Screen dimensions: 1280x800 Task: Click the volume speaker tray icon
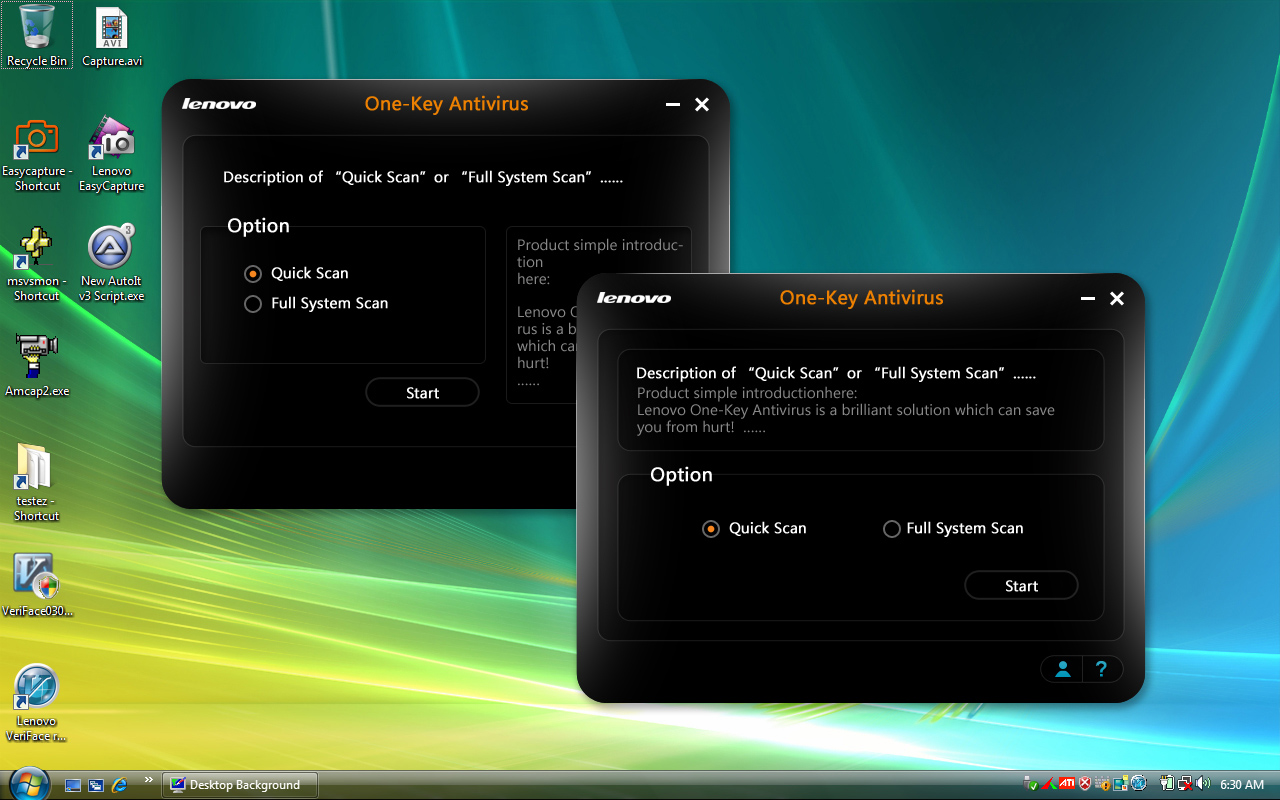[x=1203, y=784]
